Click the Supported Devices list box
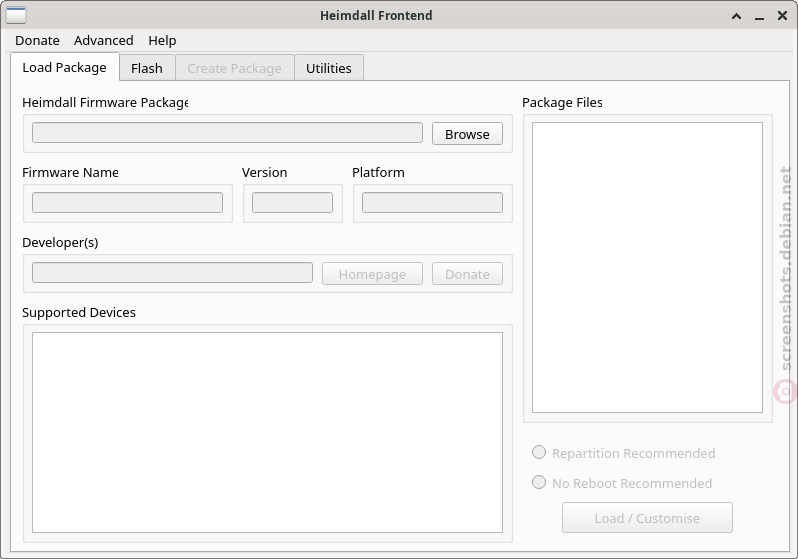This screenshot has width=798, height=559. point(267,432)
